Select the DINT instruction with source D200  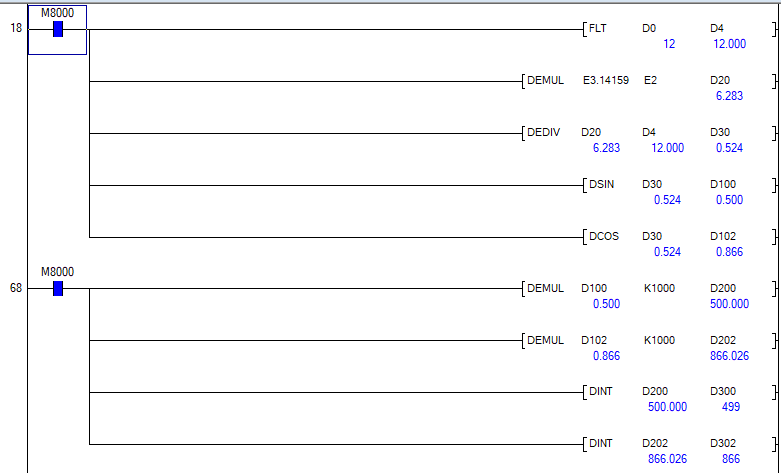tap(604, 391)
